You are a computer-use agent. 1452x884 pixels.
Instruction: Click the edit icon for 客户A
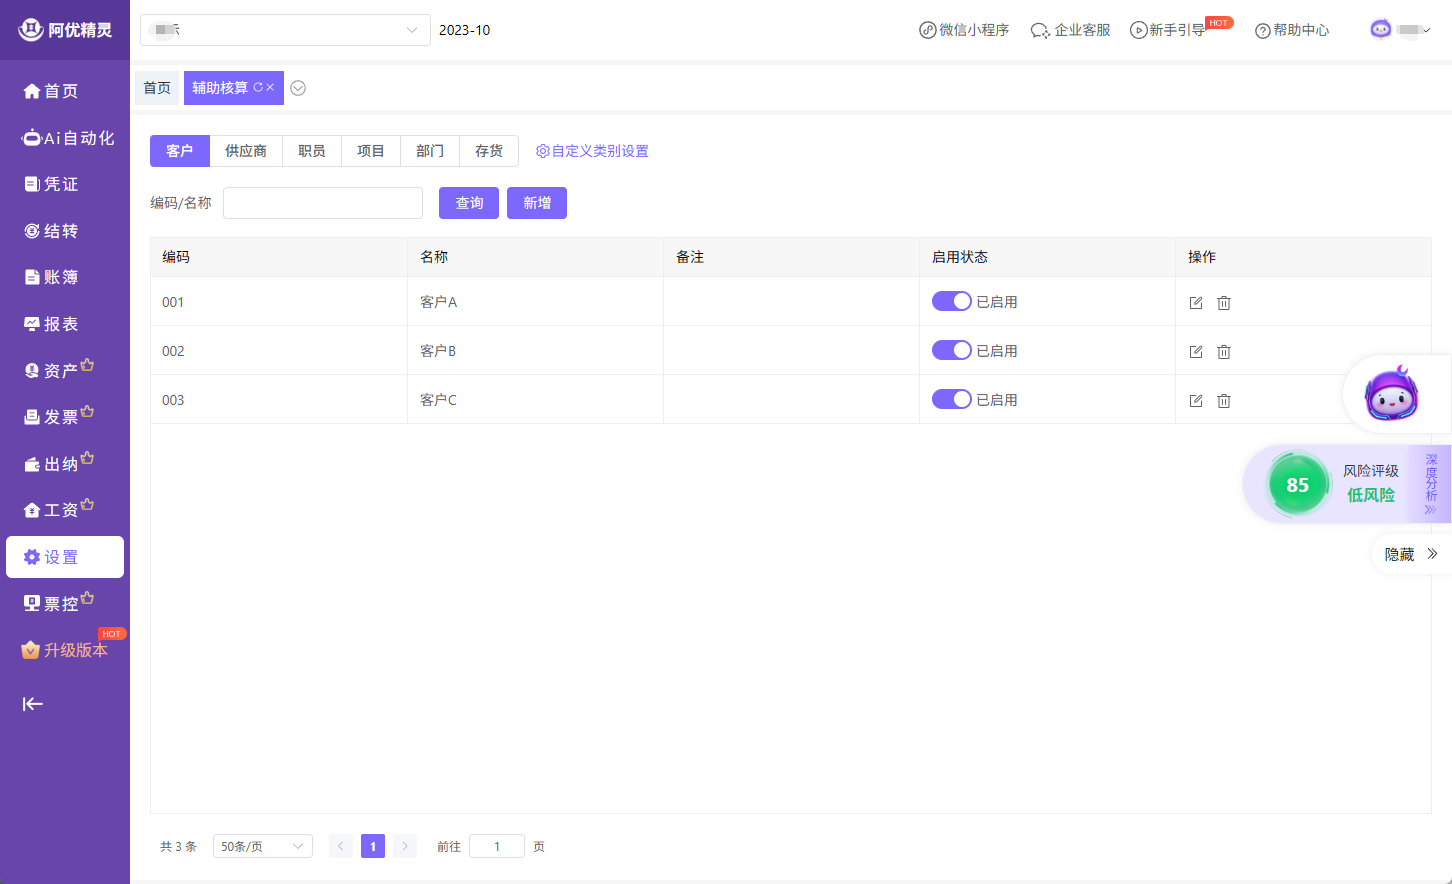[x=1195, y=303]
